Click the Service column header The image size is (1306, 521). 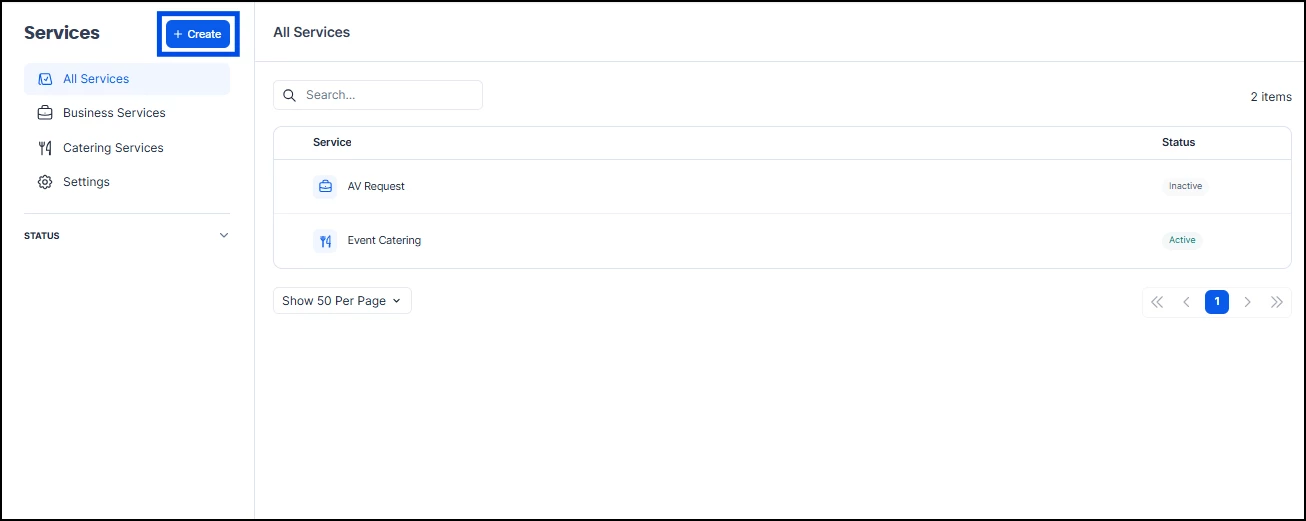pos(332,142)
